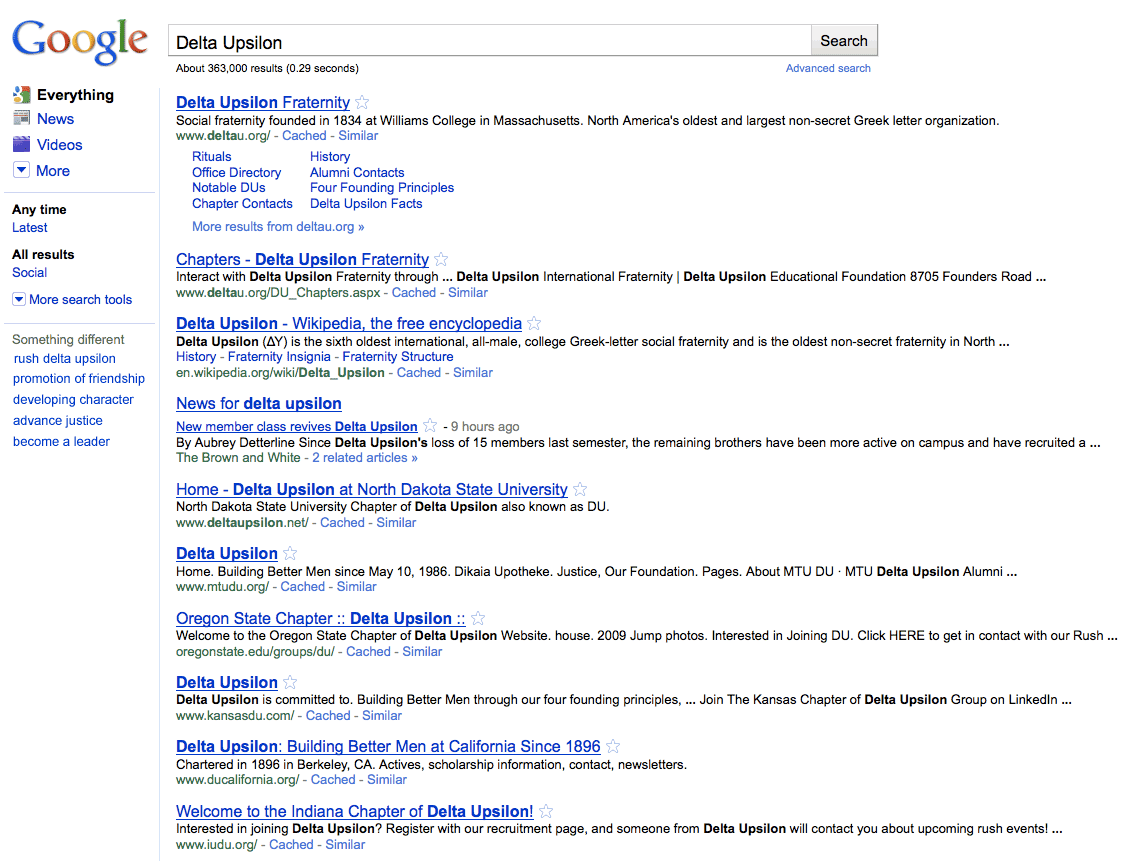Expand the More categories dropdown arrow
Image resolution: width=1131 pixels, height=861 pixels.
pos(22,170)
